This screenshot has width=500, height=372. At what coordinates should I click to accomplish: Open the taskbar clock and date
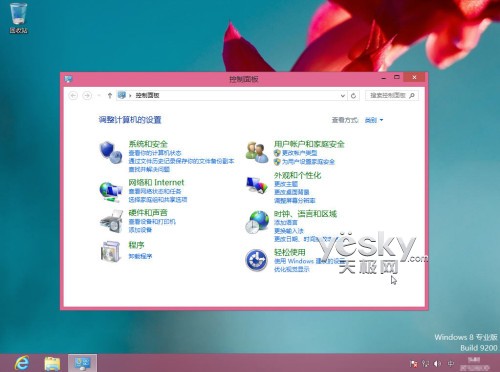click(x=474, y=364)
